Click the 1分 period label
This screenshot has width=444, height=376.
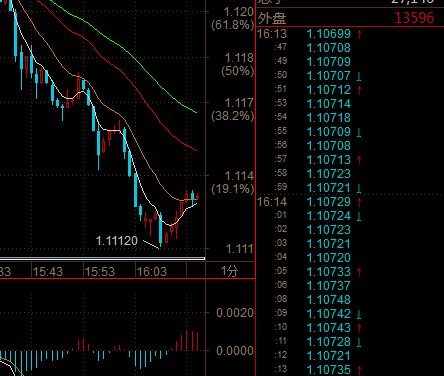[230, 271]
